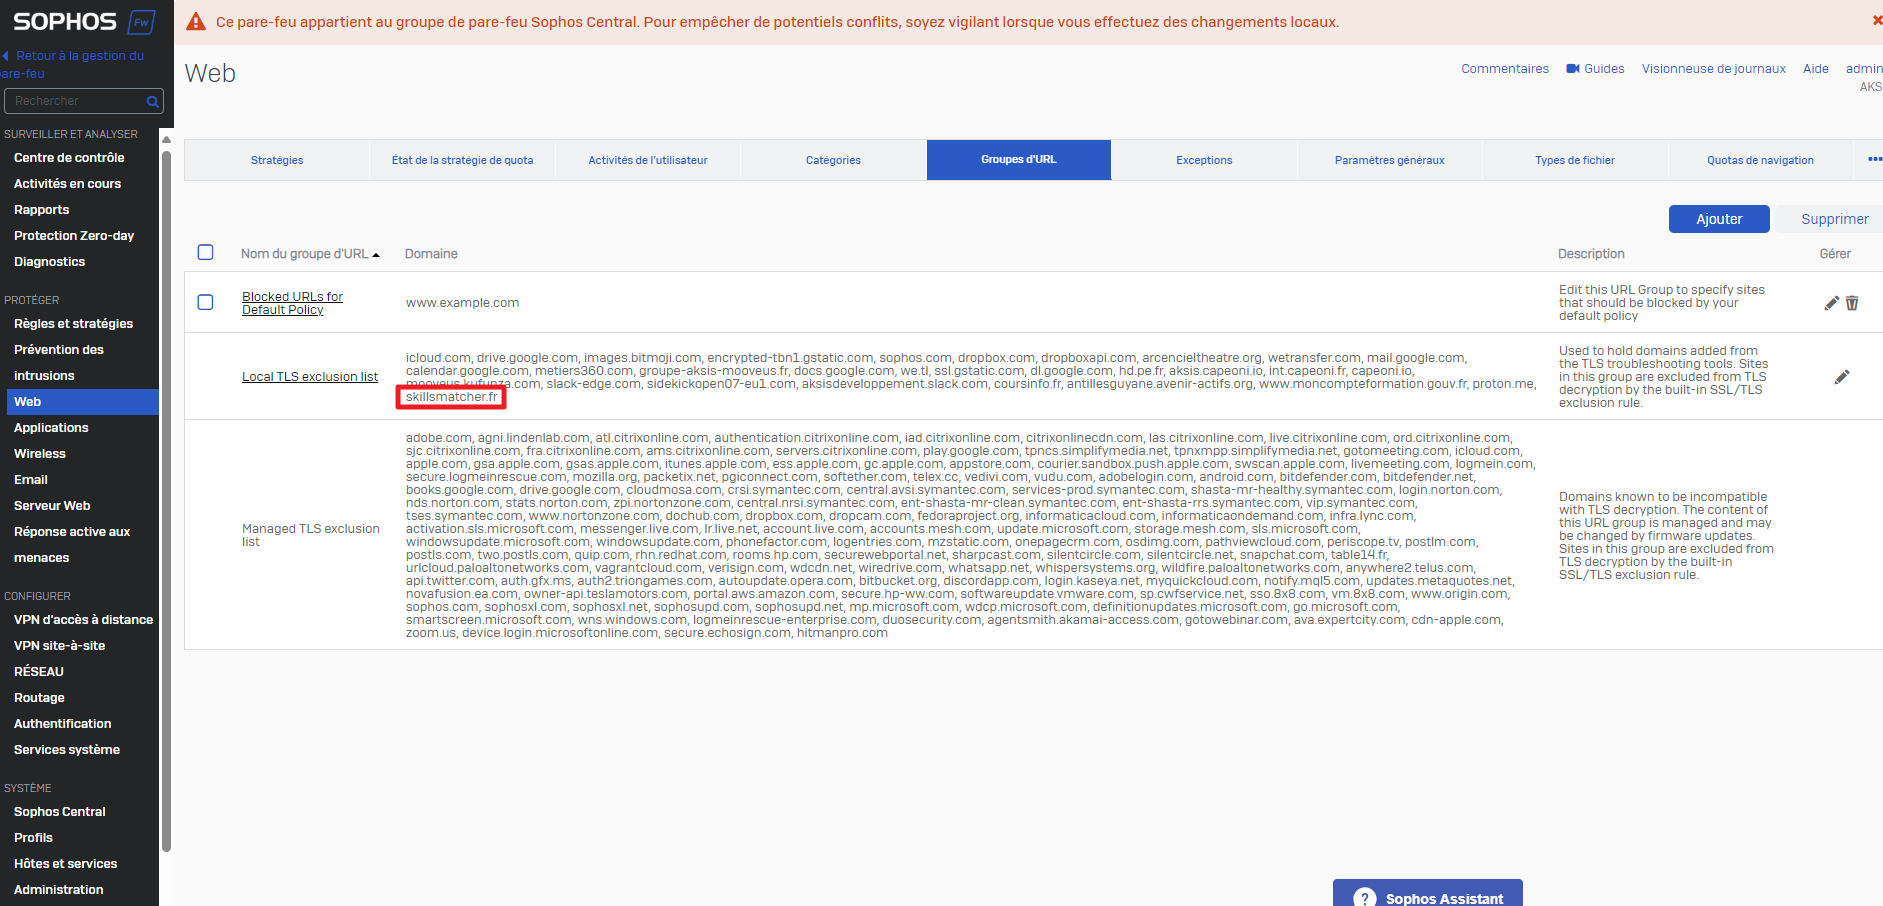
Task: Open the Commentaires link
Action: pyautogui.click(x=1505, y=69)
